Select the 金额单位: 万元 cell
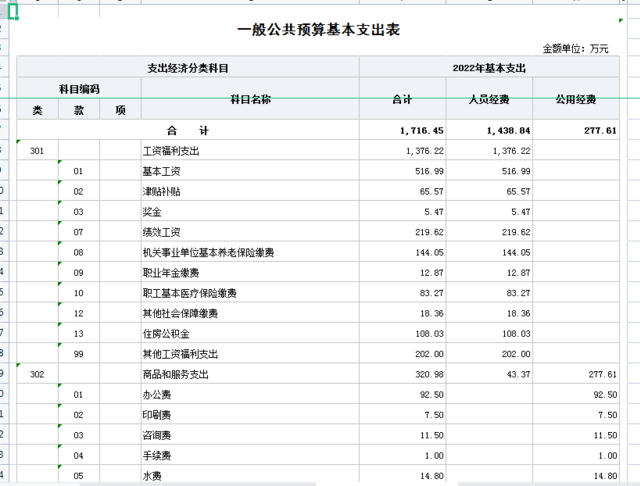 [575, 48]
